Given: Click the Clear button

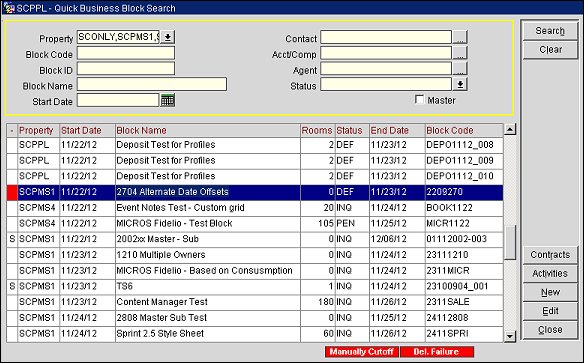Looking at the screenshot, I should pos(550,50).
